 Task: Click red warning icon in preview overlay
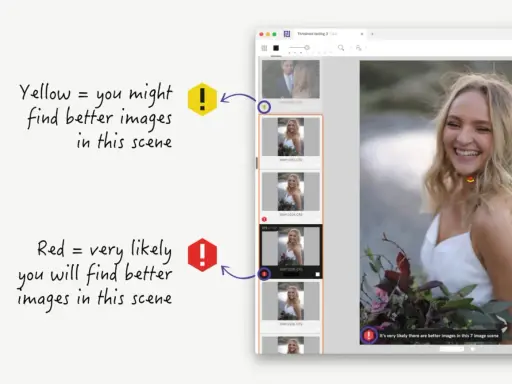(x=369, y=335)
